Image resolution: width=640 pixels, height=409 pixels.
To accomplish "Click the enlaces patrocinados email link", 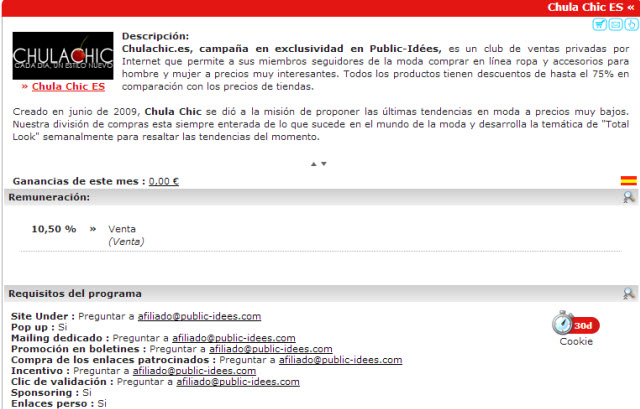I will [340, 360].
